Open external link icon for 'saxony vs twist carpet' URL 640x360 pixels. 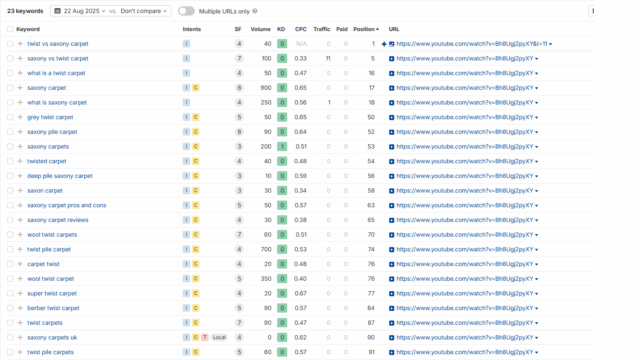[391, 59]
